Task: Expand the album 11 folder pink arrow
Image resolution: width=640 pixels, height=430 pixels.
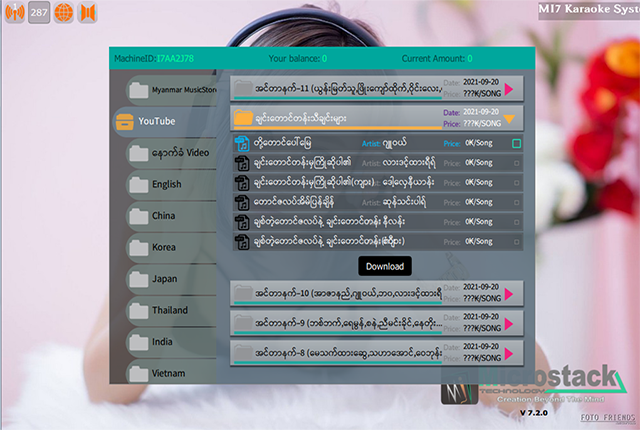Action: [x=509, y=90]
